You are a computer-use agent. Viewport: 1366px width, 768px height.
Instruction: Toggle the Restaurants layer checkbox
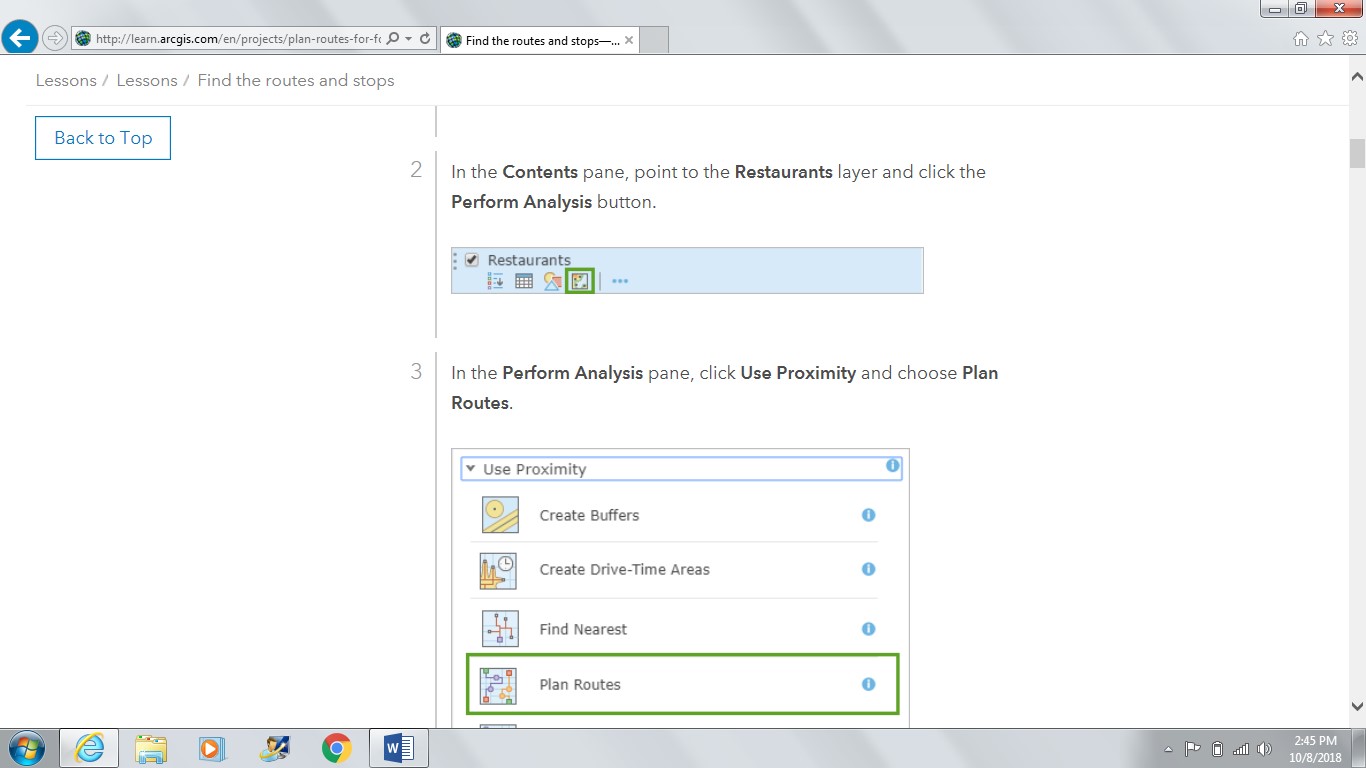(472, 260)
